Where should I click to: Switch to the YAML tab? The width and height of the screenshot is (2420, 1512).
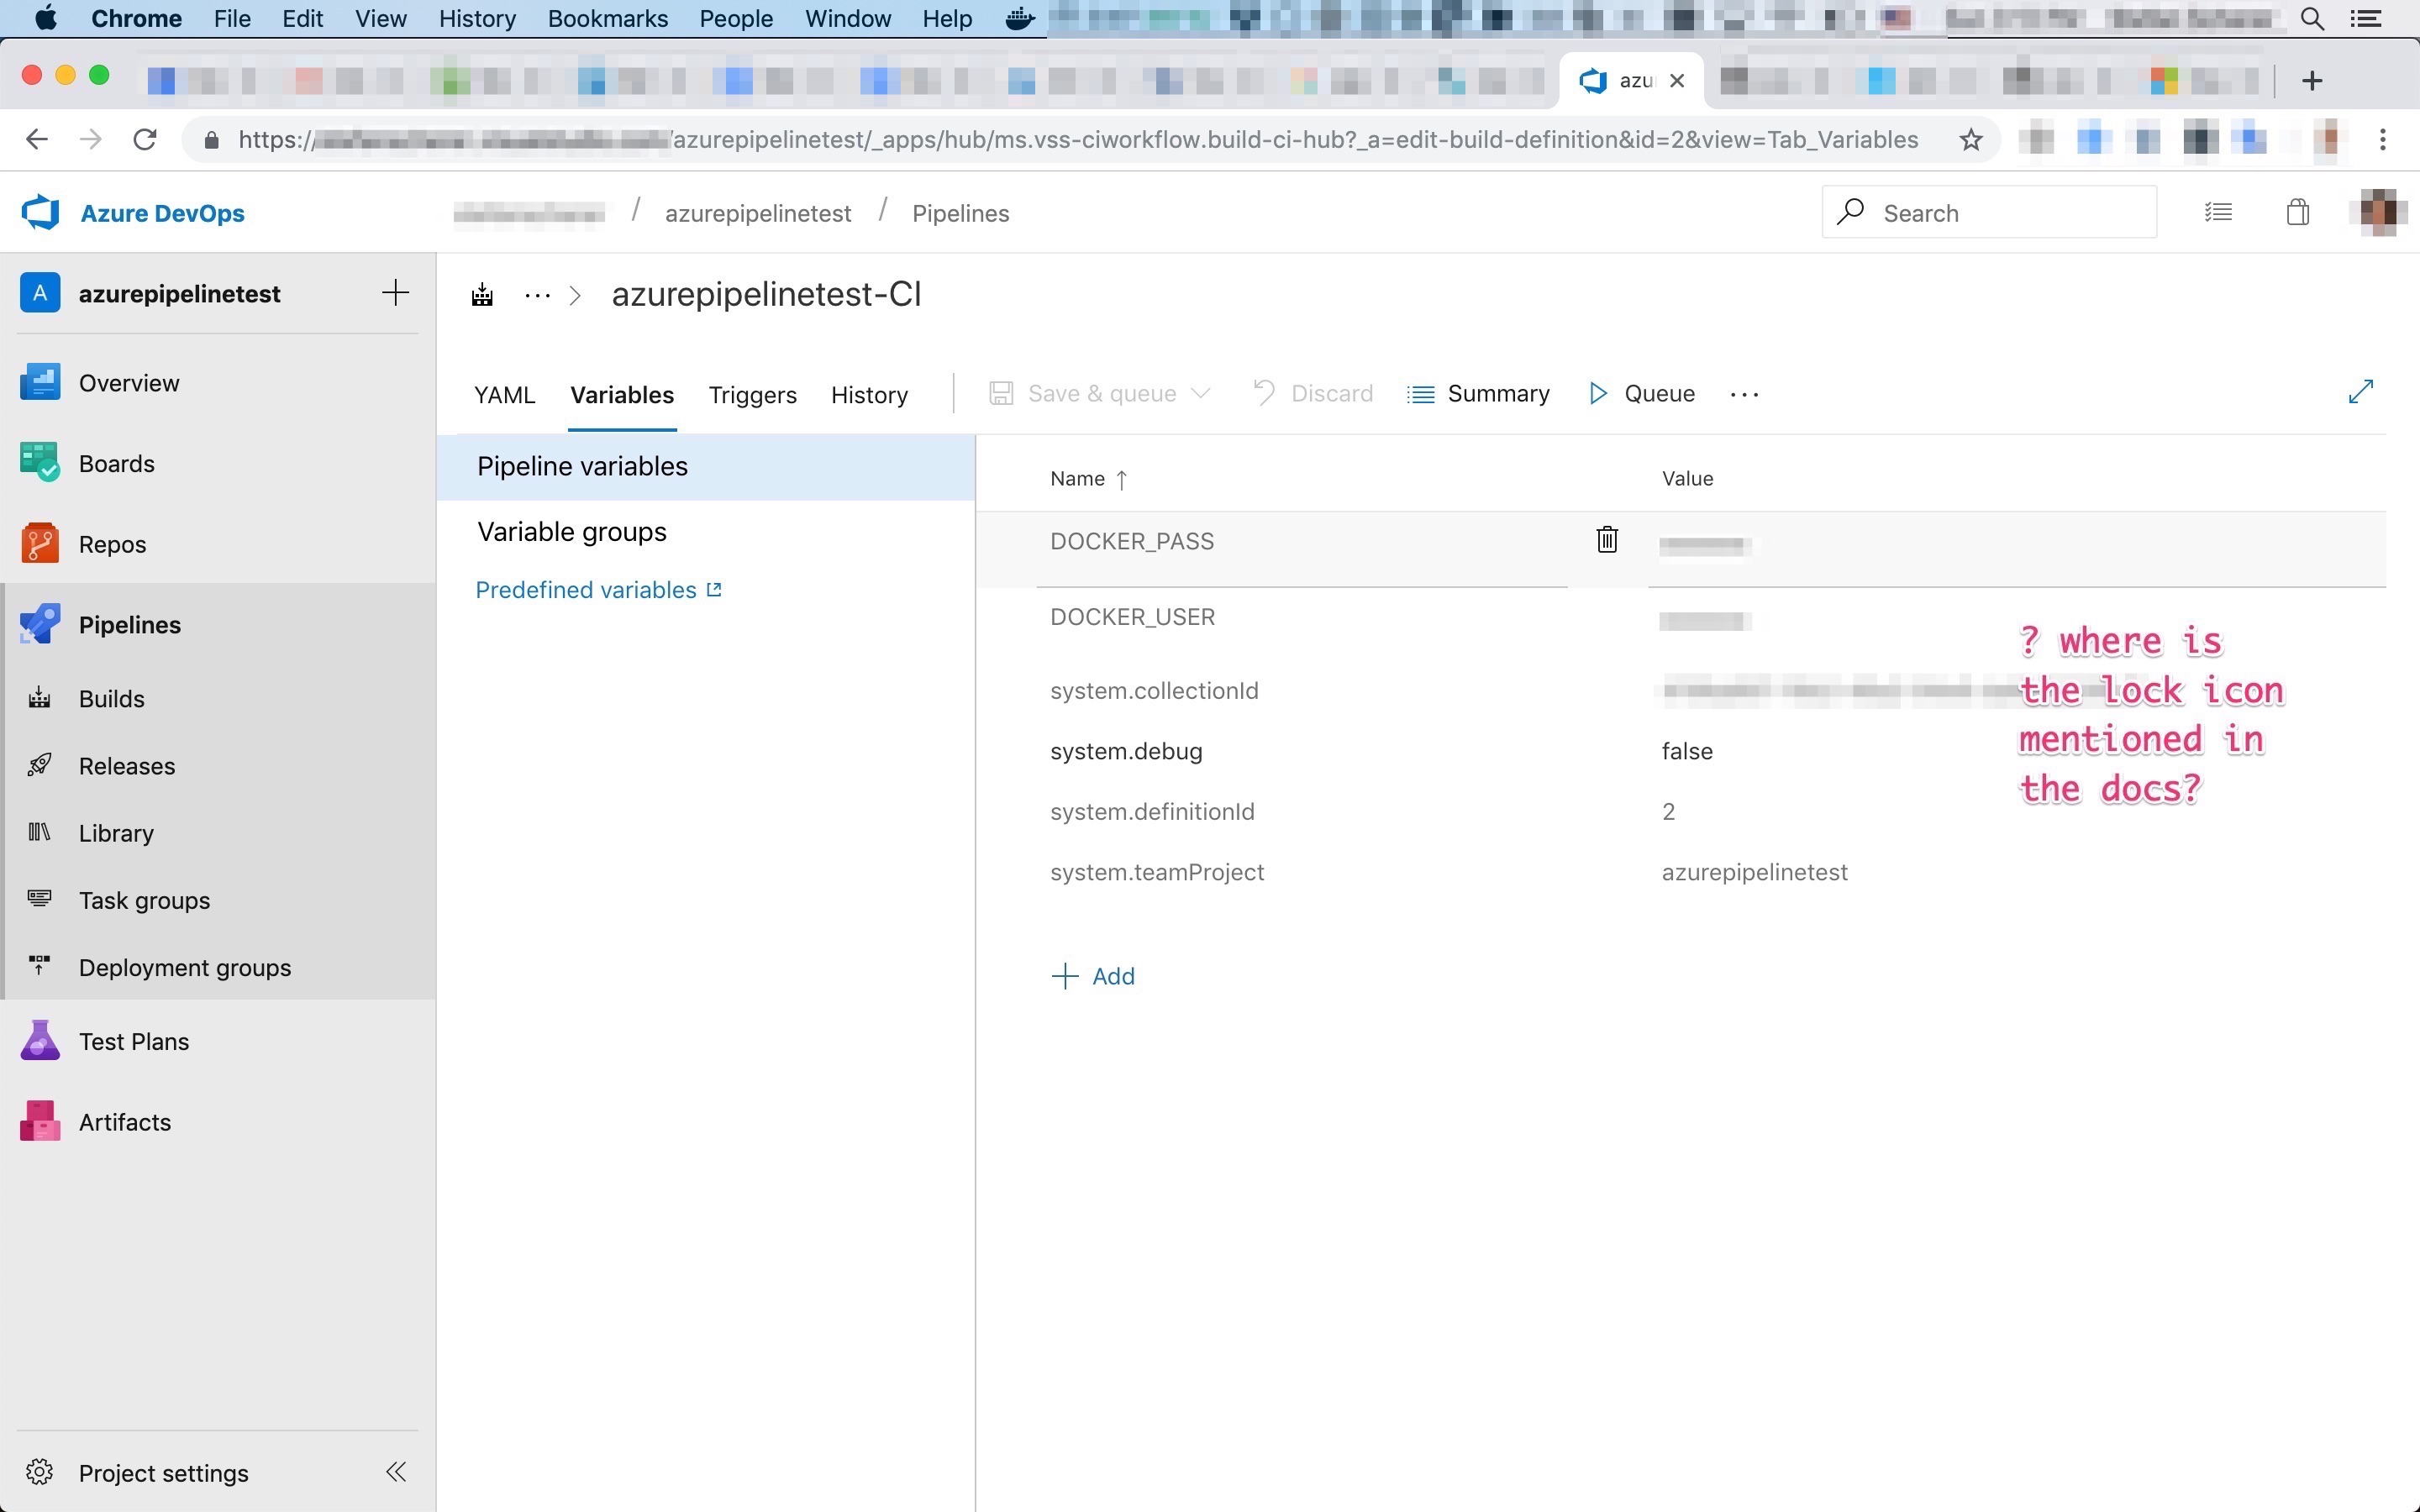504,395
